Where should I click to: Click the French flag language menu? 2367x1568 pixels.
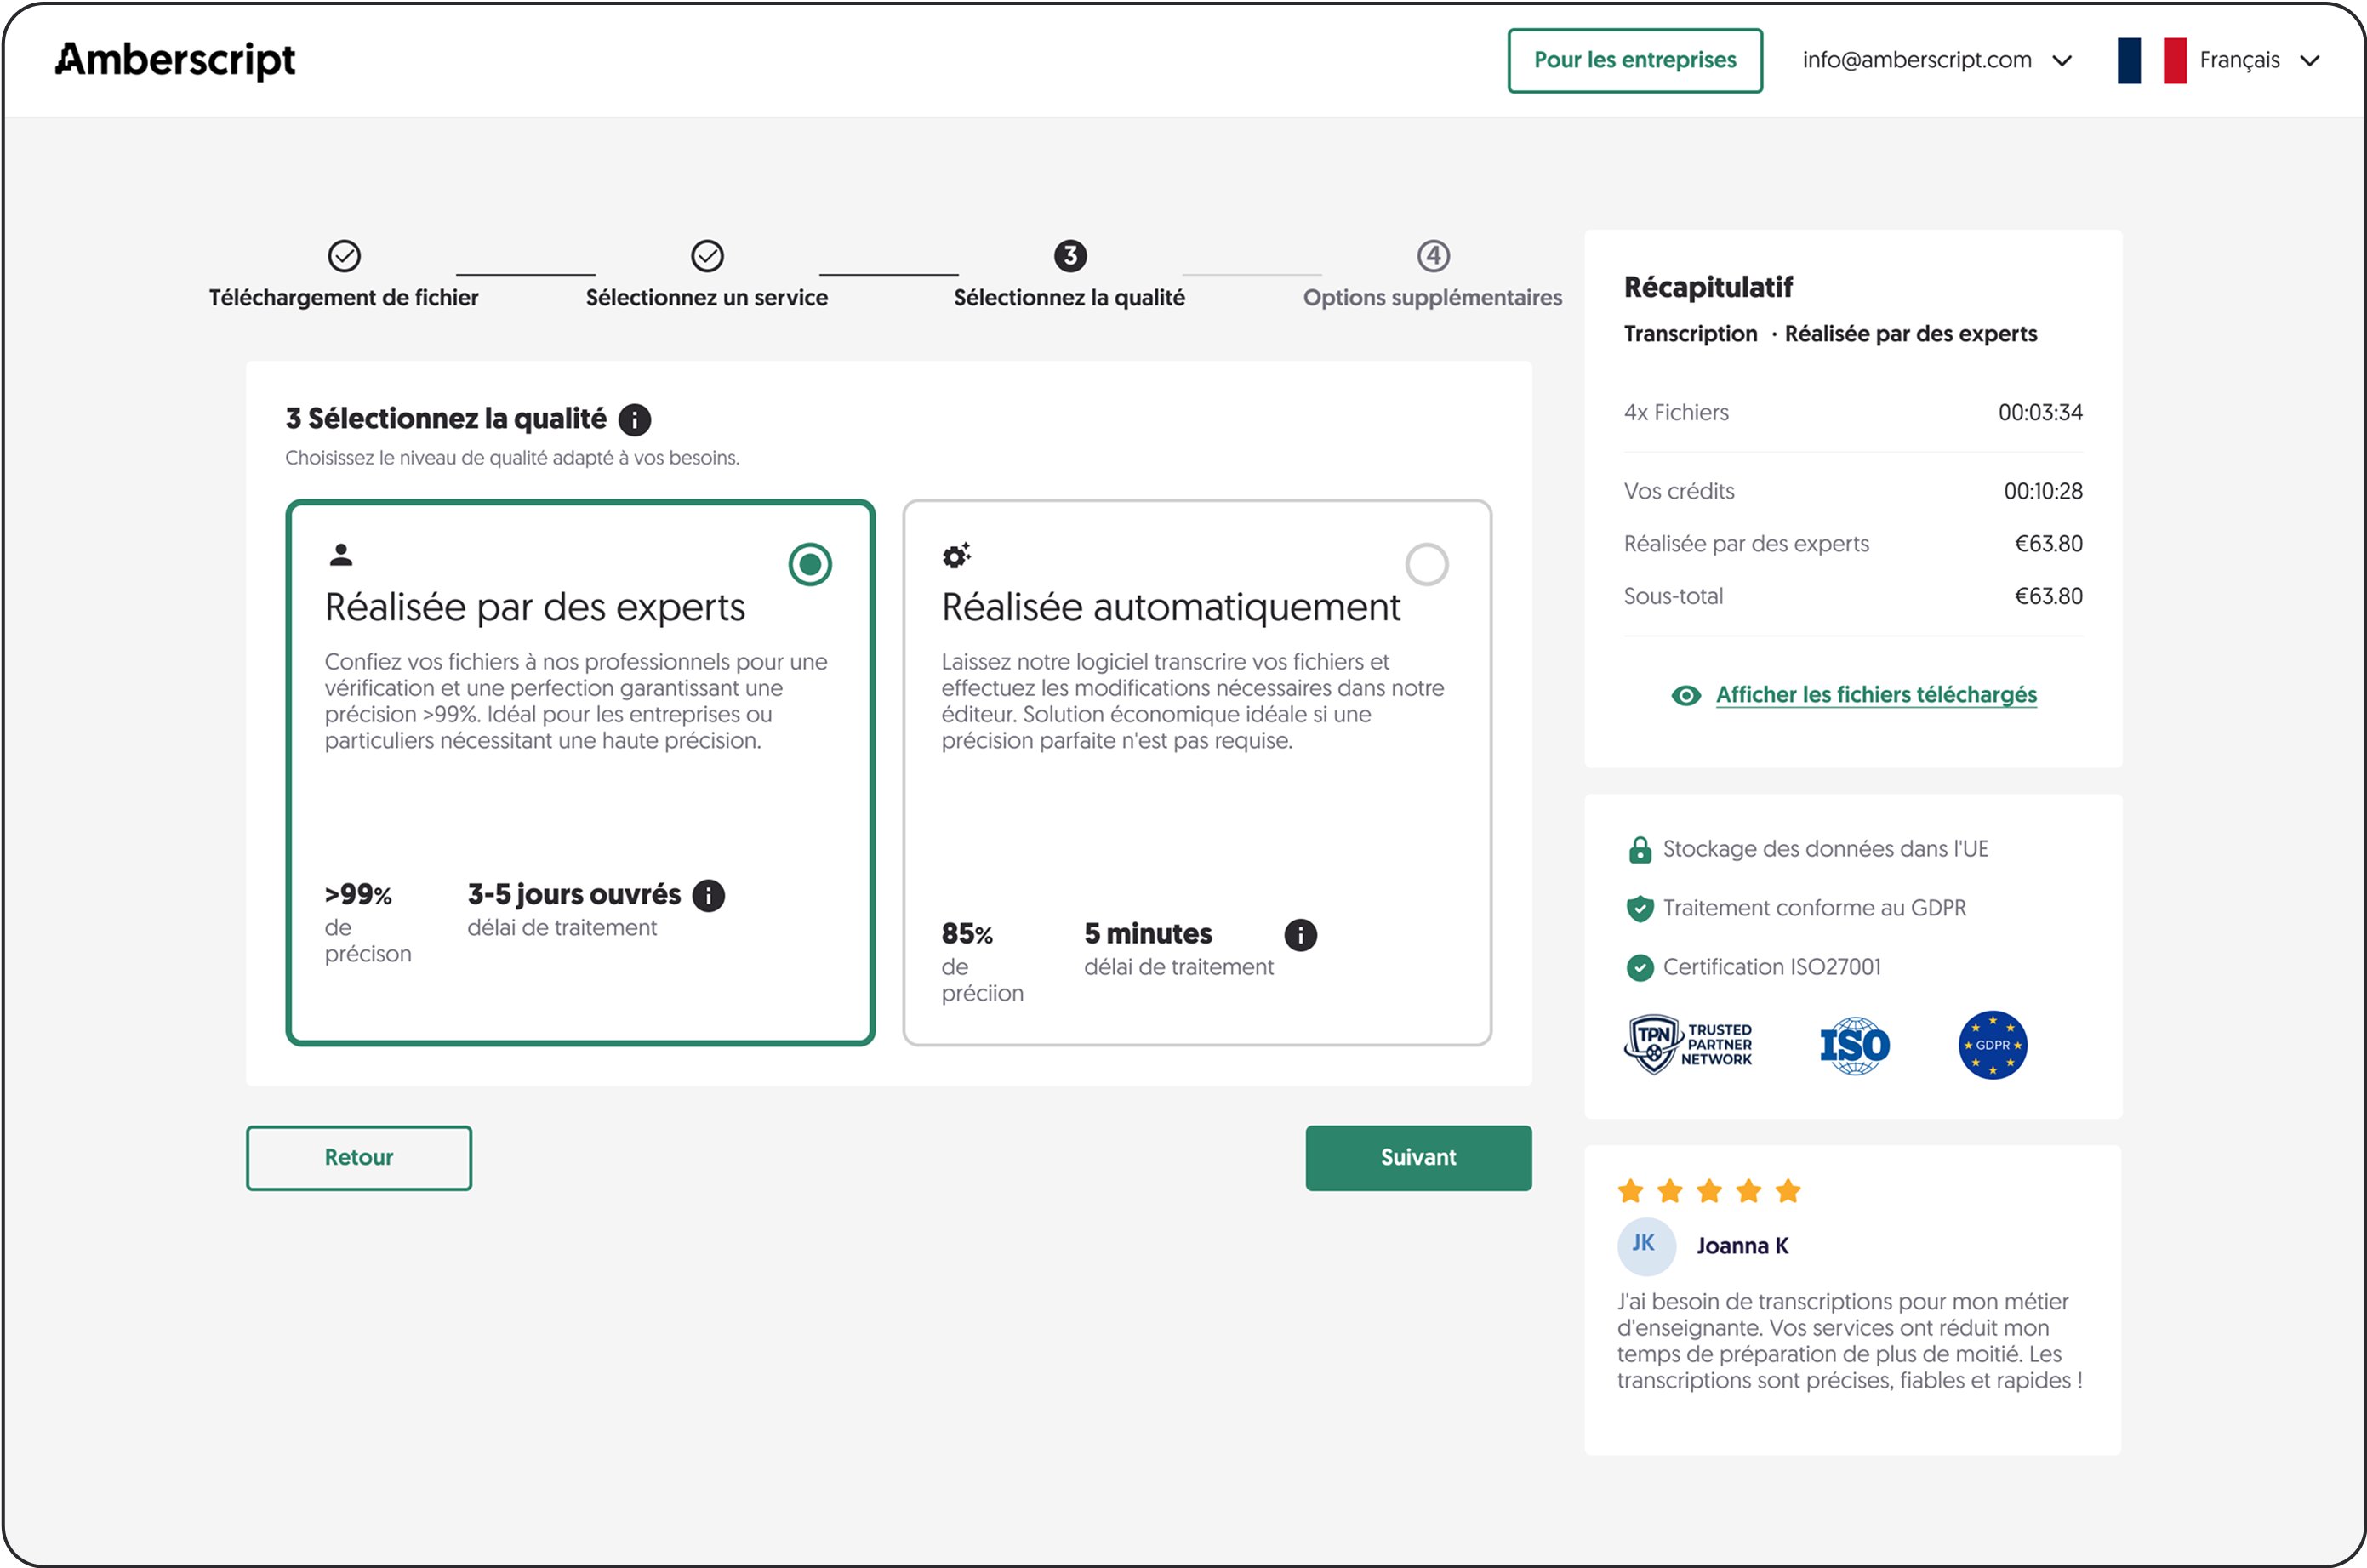pyautogui.click(x=2151, y=60)
